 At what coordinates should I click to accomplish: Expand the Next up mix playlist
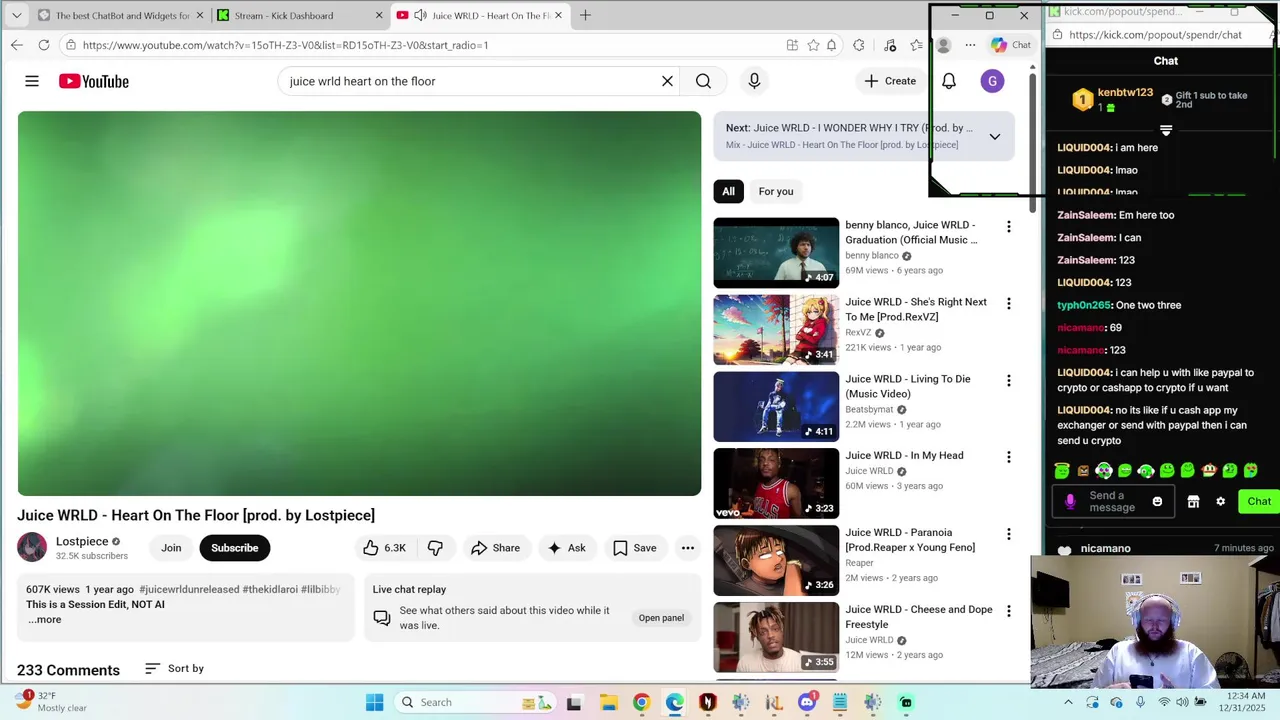coord(994,136)
